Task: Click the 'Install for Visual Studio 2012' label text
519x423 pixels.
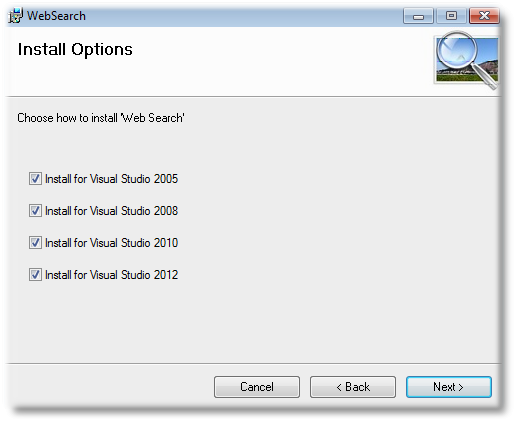Action: click(112, 275)
